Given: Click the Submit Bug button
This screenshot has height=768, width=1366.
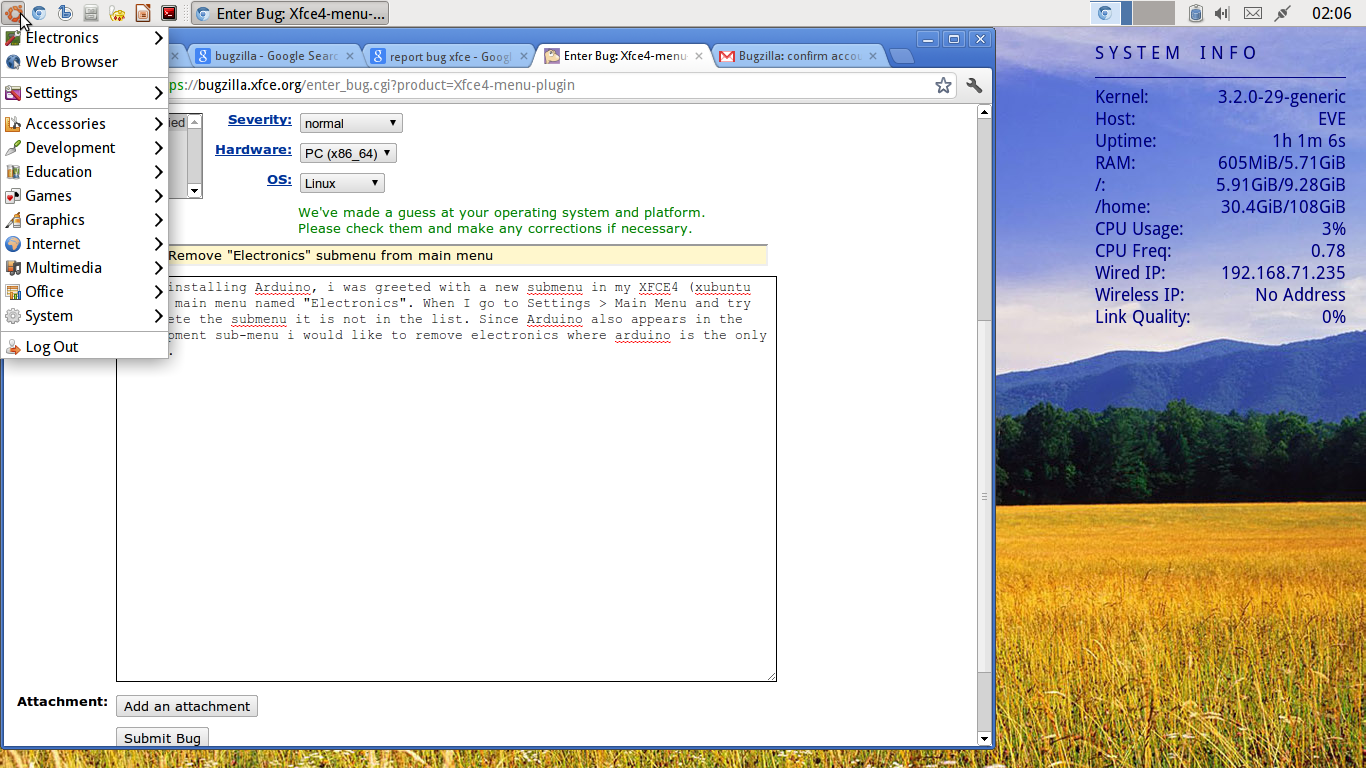Looking at the screenshot, I should pos(162,738).
